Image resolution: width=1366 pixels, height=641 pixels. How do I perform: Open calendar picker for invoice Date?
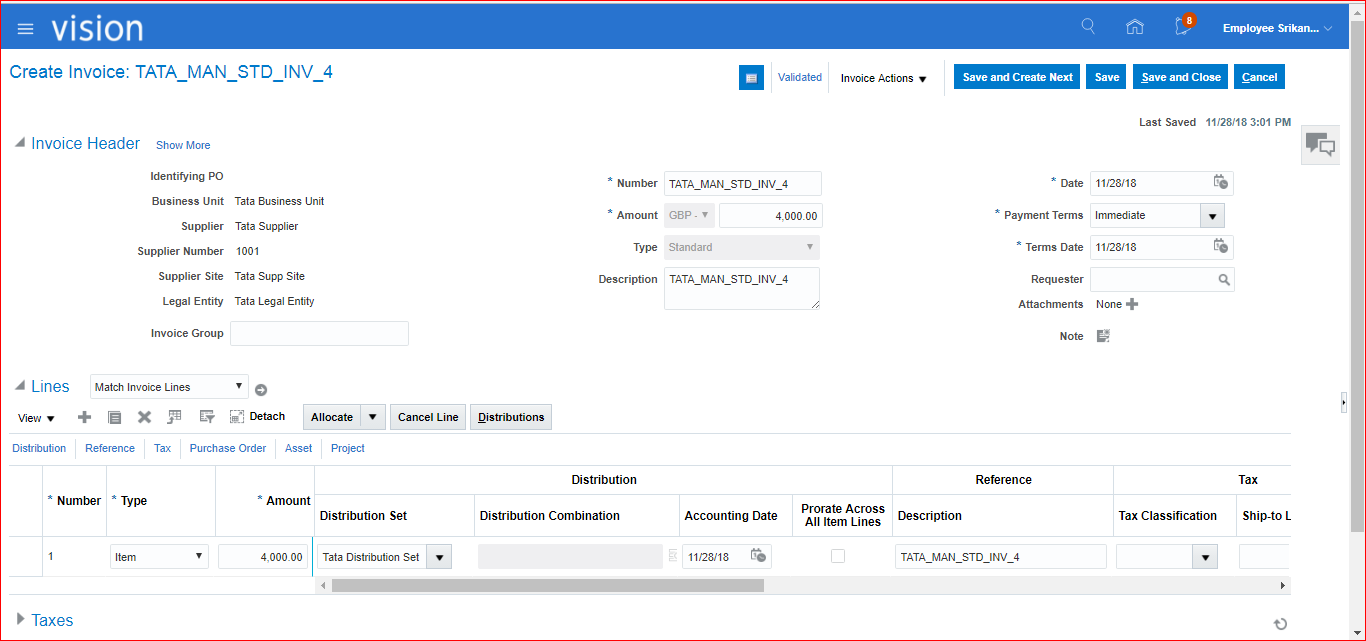[x=1220, y=182]
